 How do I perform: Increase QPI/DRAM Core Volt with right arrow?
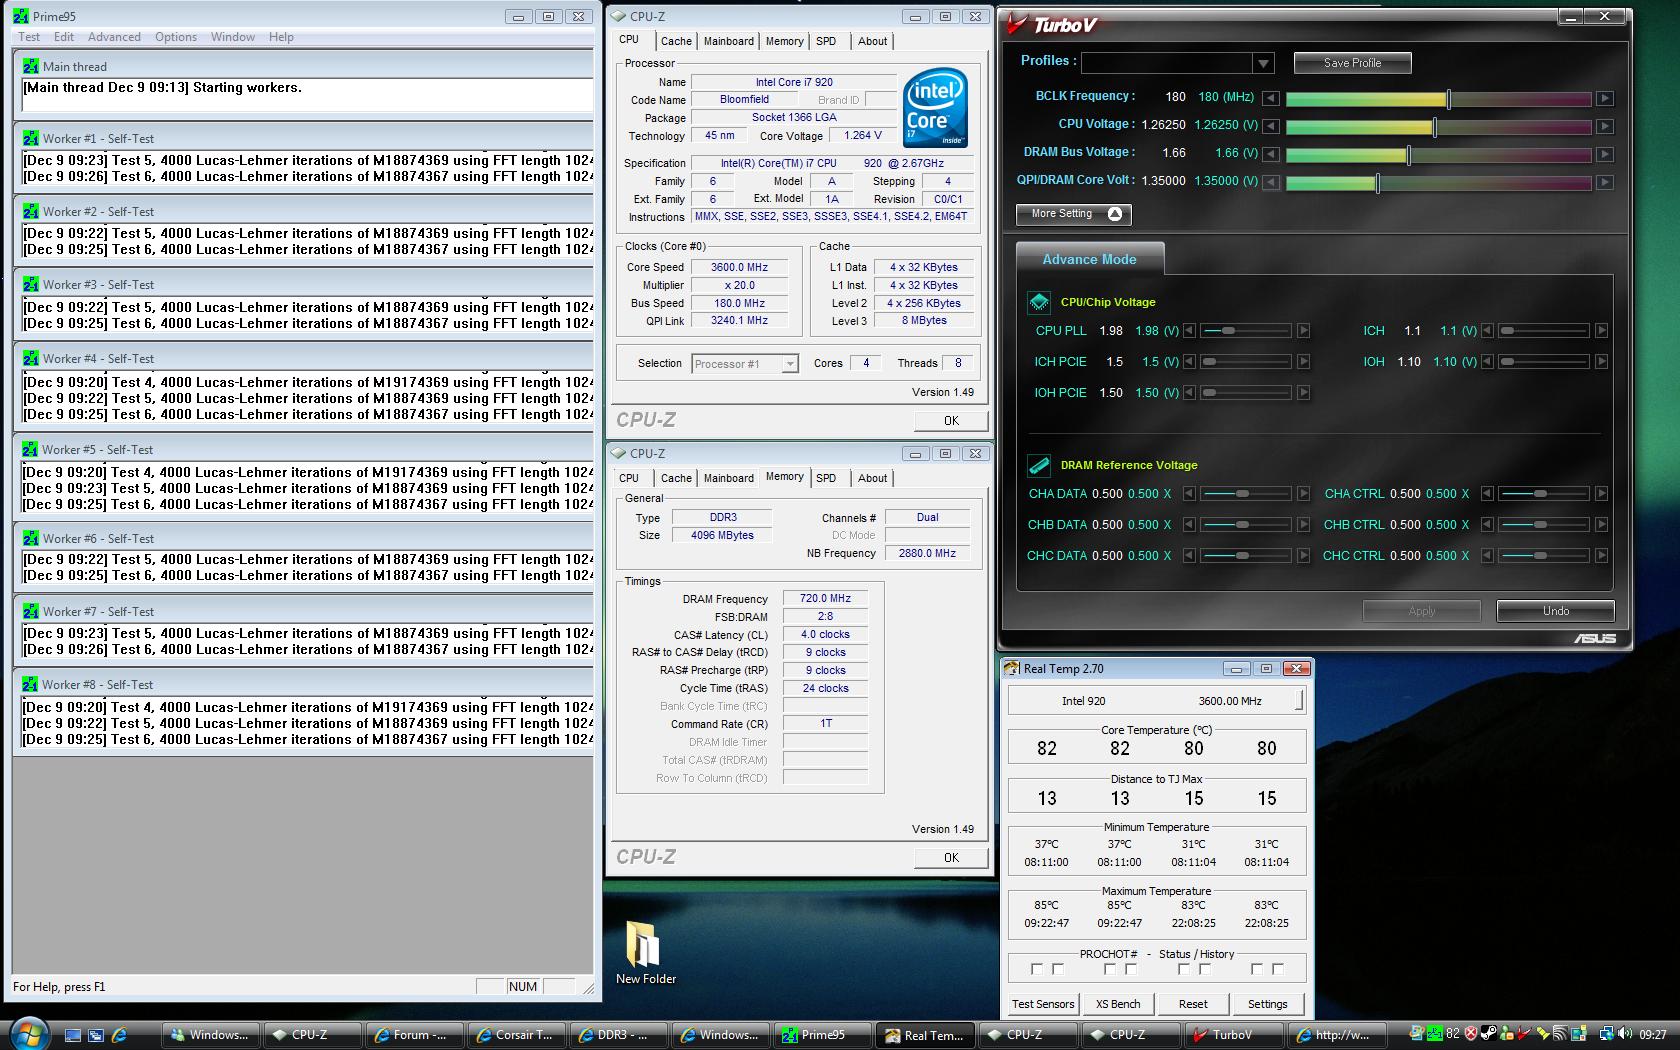1604,182
